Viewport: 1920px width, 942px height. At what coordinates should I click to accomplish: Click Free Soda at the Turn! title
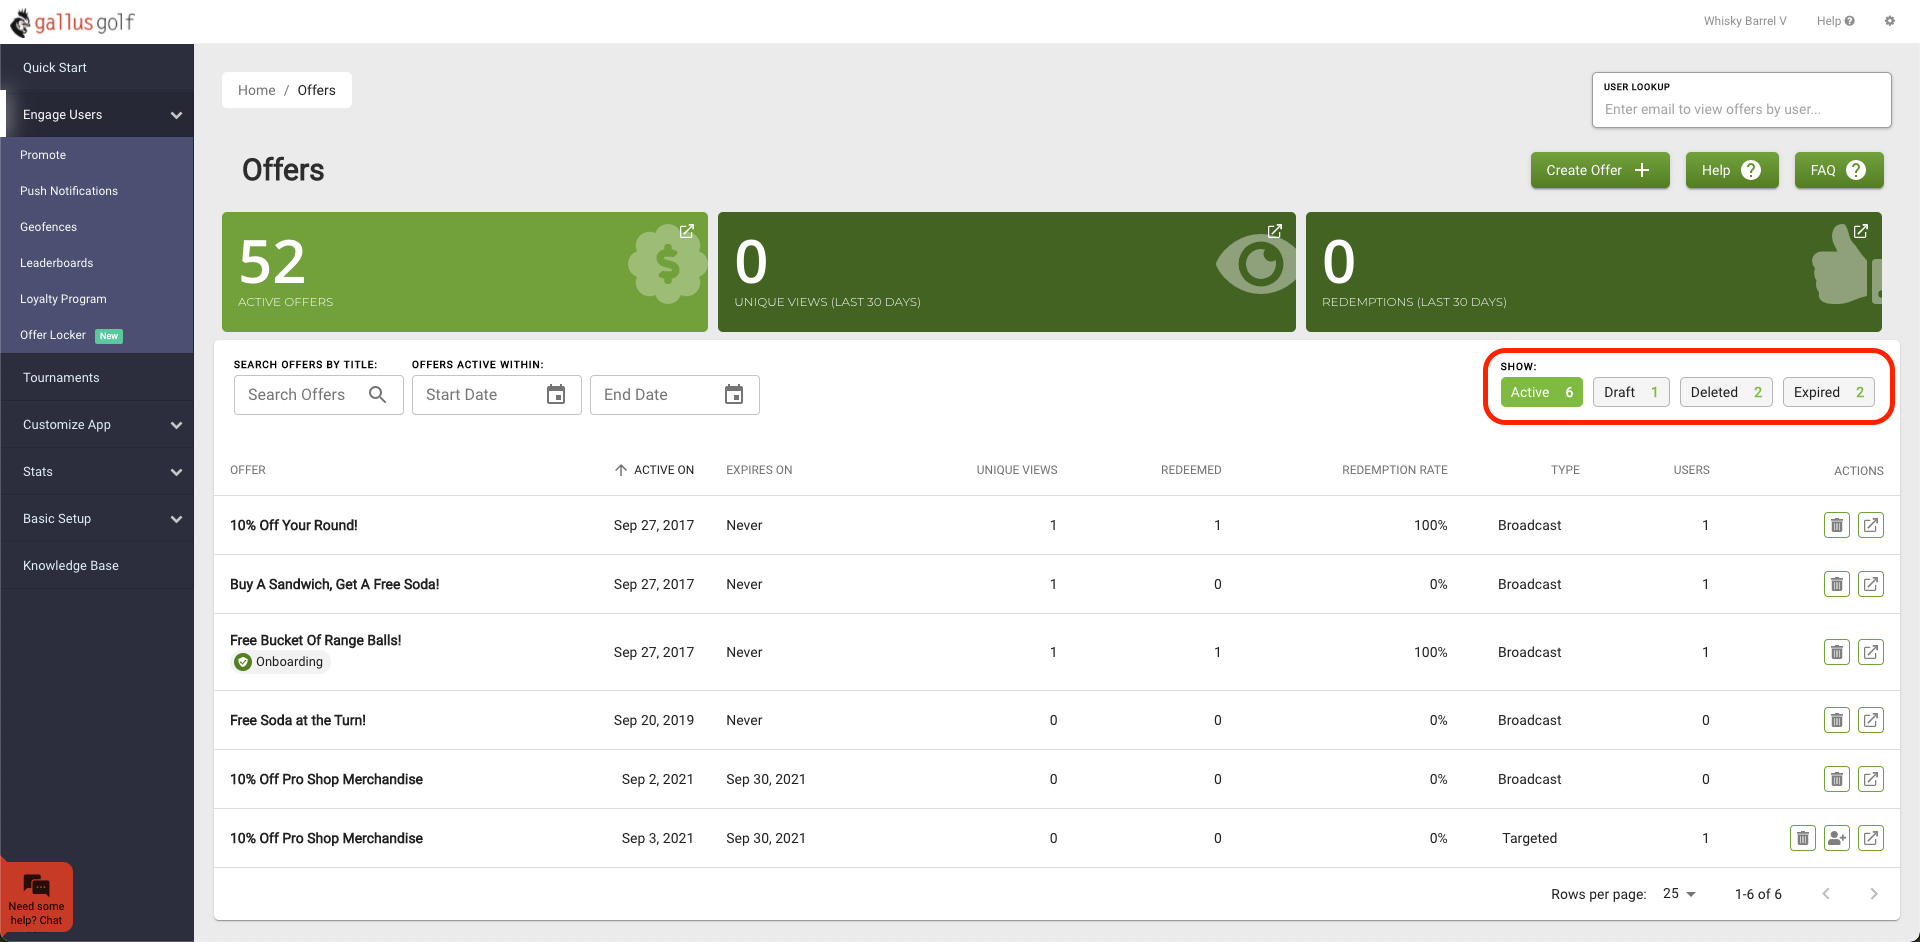[298, 720]
